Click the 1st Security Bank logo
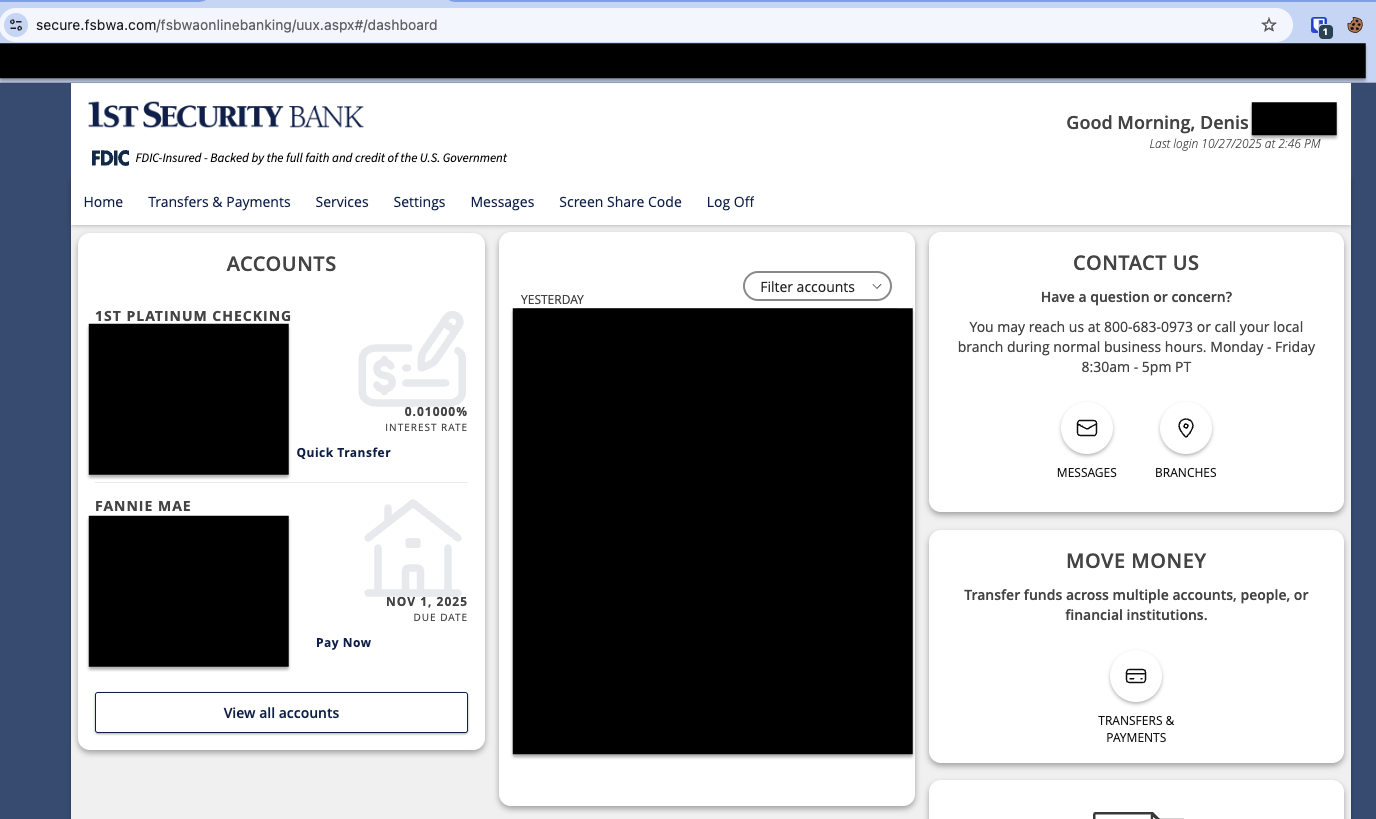Screen dimensions: 1376x819 (225, 115)
